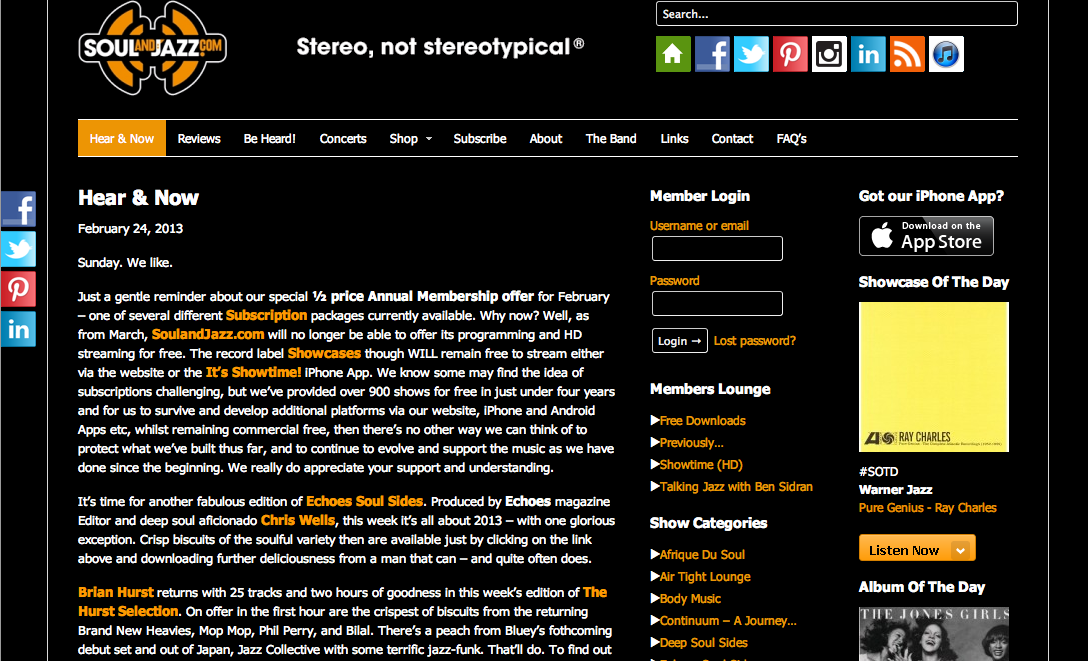
Task: Open the Concerts menu item
Action: click(x=343, y=139)
